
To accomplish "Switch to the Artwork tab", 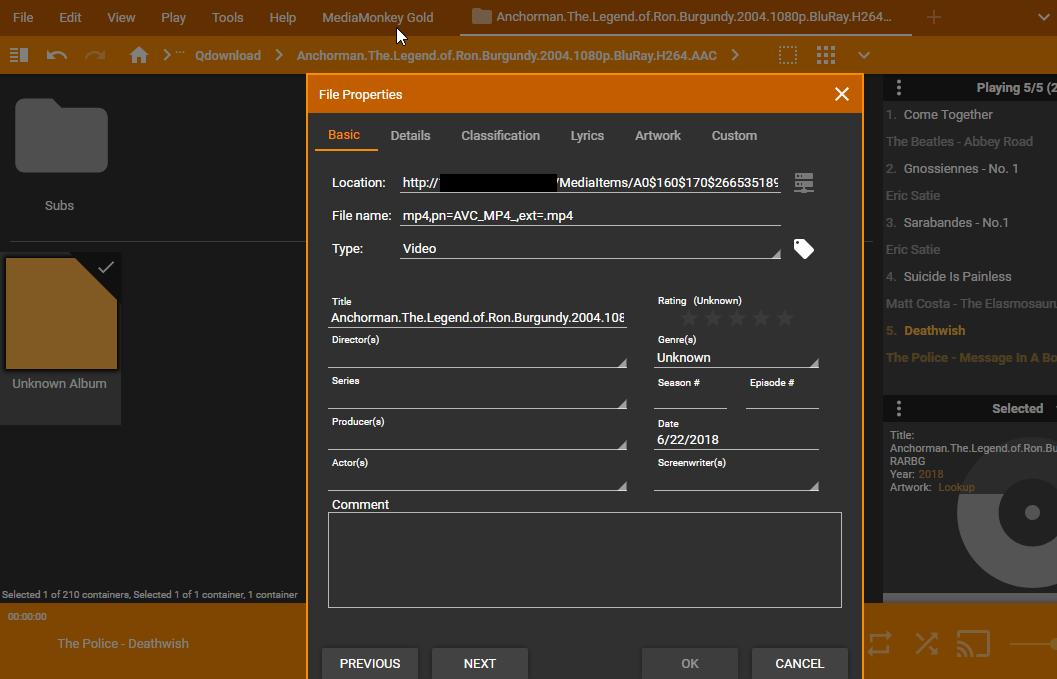I will tap(657, 136).
